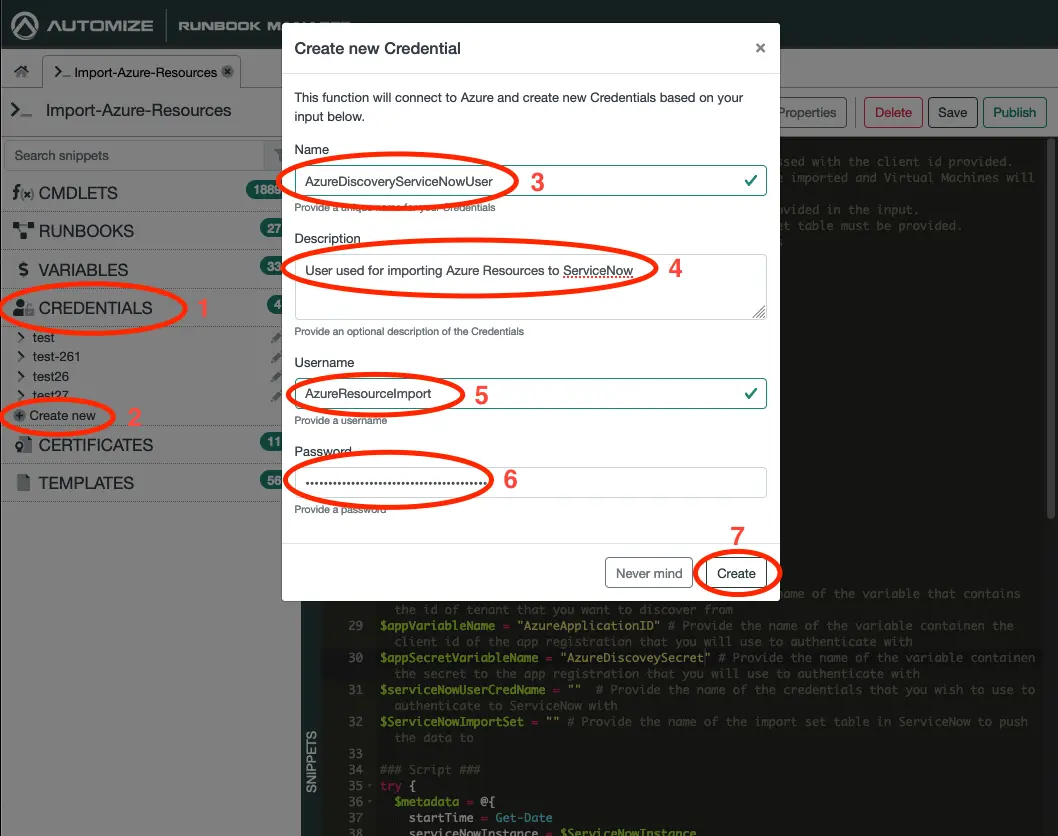Click the RUNBOOKS workflow icon
The height and width of the screenshot is (836, 1058).
pos(22,231)
